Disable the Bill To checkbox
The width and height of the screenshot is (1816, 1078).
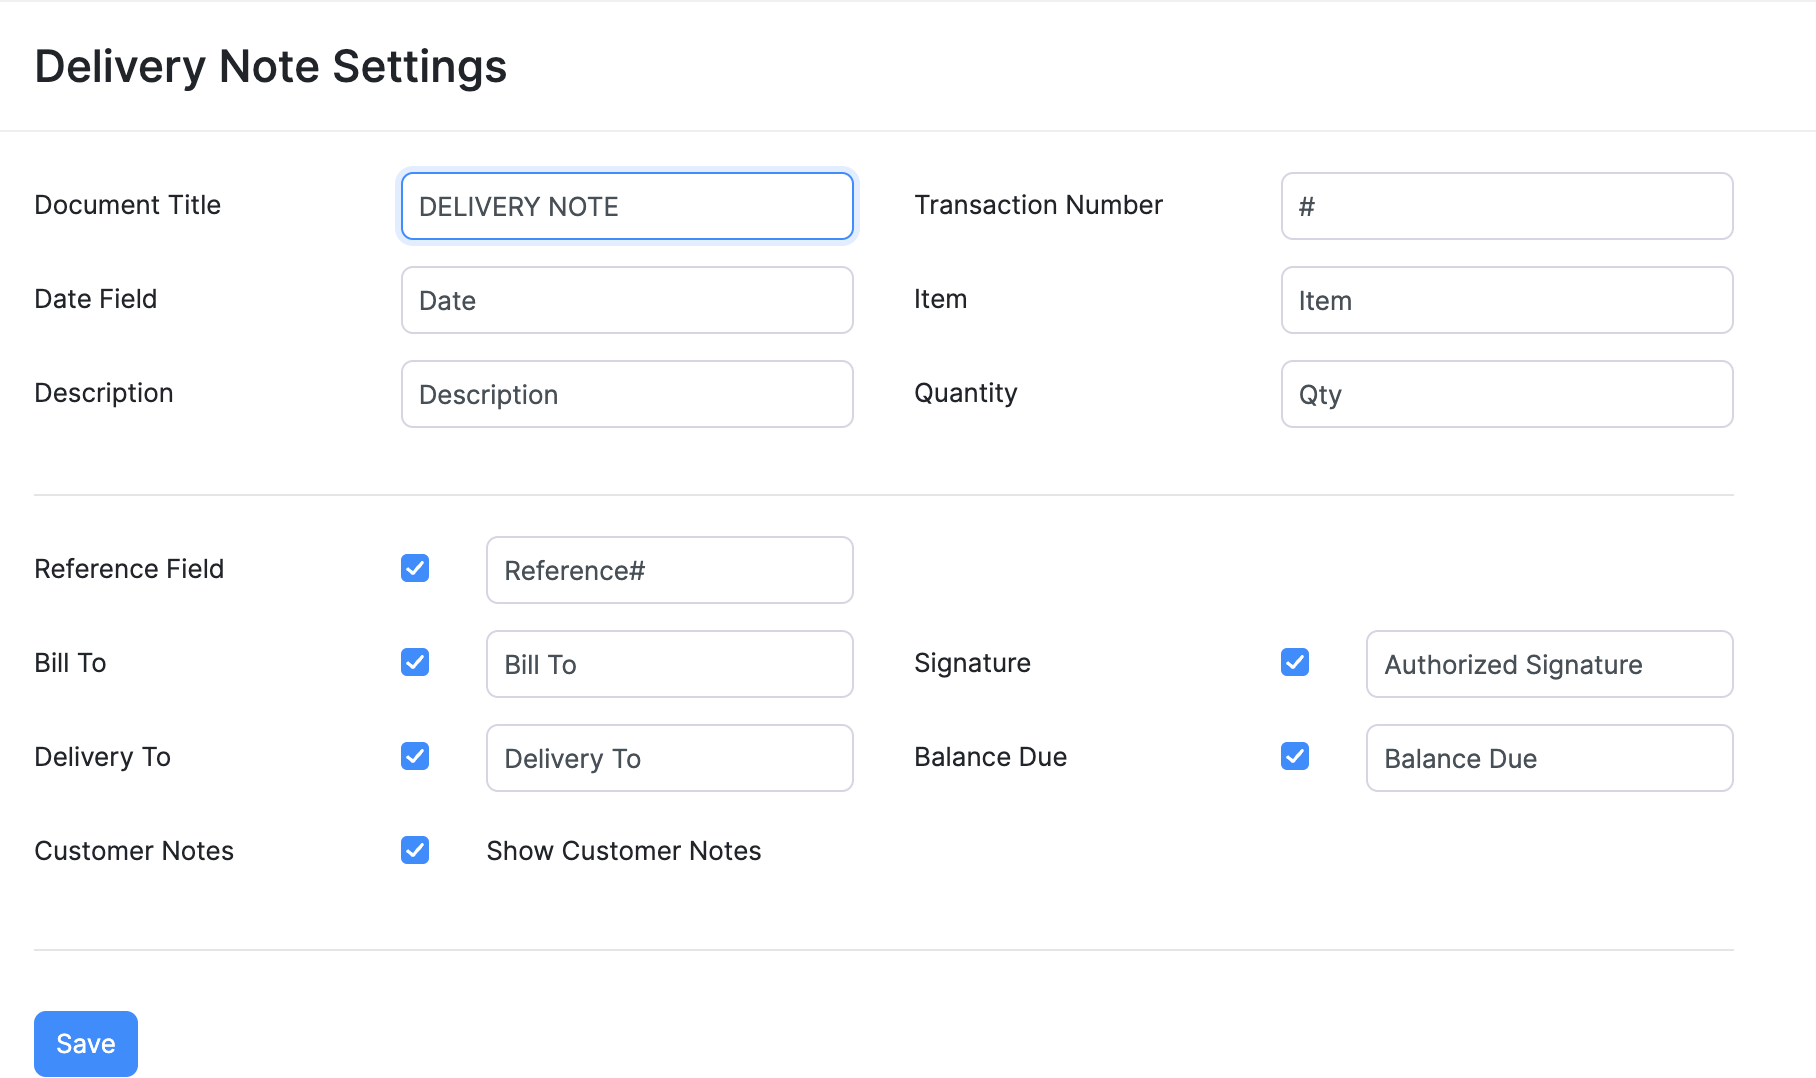click(x=415, y=662)
